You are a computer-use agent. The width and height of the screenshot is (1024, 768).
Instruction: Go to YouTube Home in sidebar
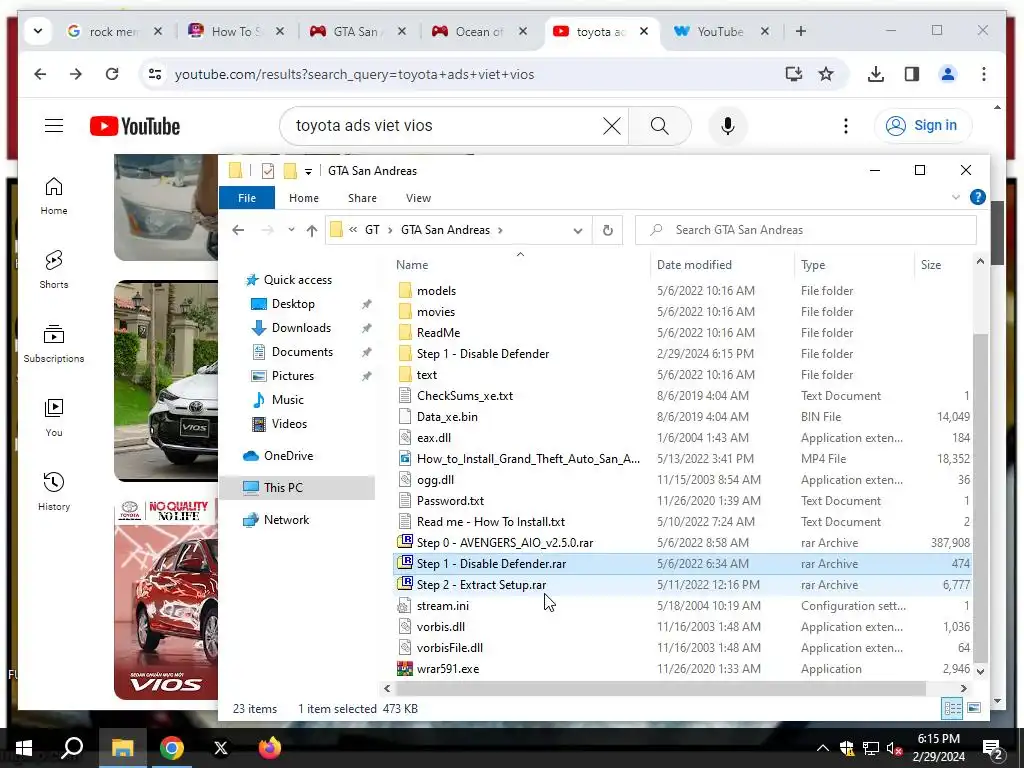coord(54,196)
